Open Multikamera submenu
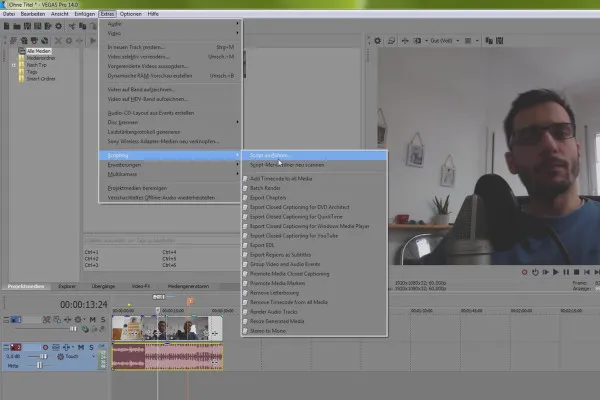The width and height of the screenshot is (600, 400). pyautogui.click(x=170, y=174)
